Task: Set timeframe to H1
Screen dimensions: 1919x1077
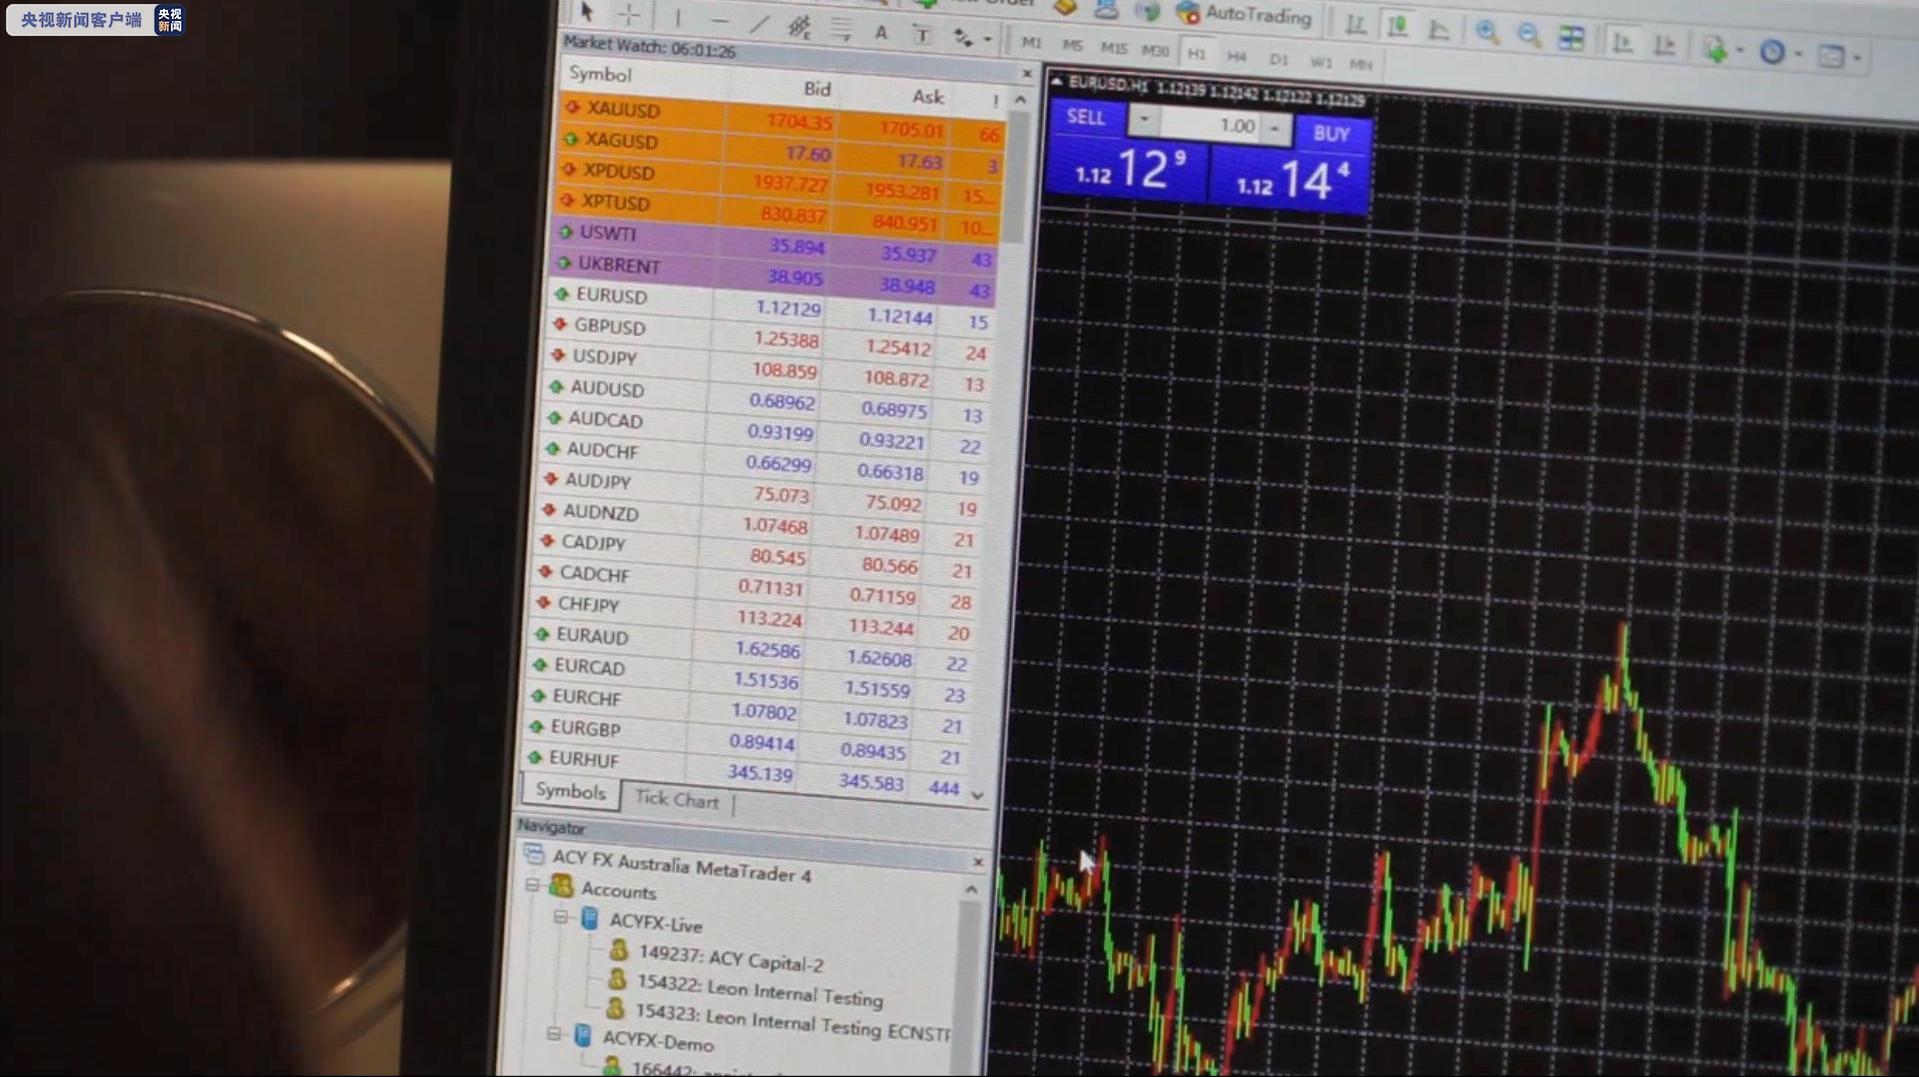Action: tap(1196, 53)
